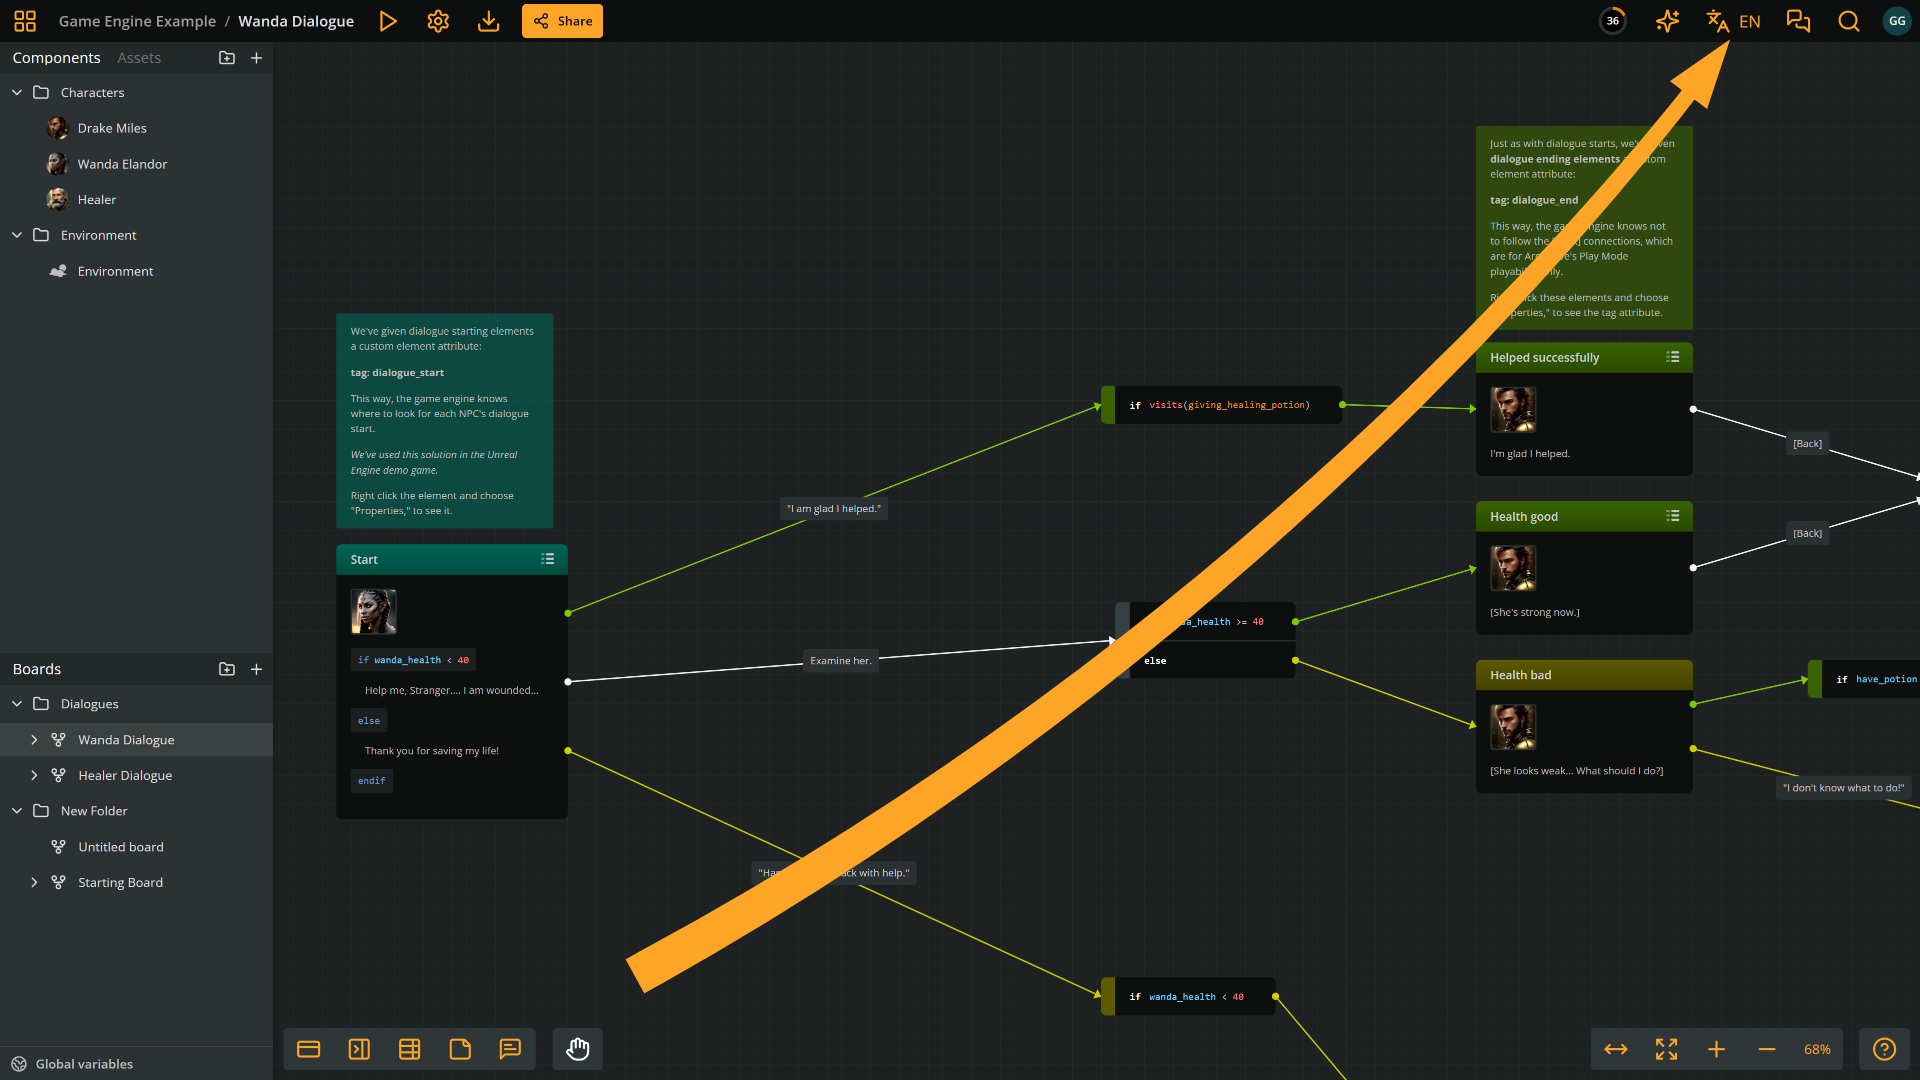
Task: Select Wanda Elandor character
Action: click(x=122, y=164)
